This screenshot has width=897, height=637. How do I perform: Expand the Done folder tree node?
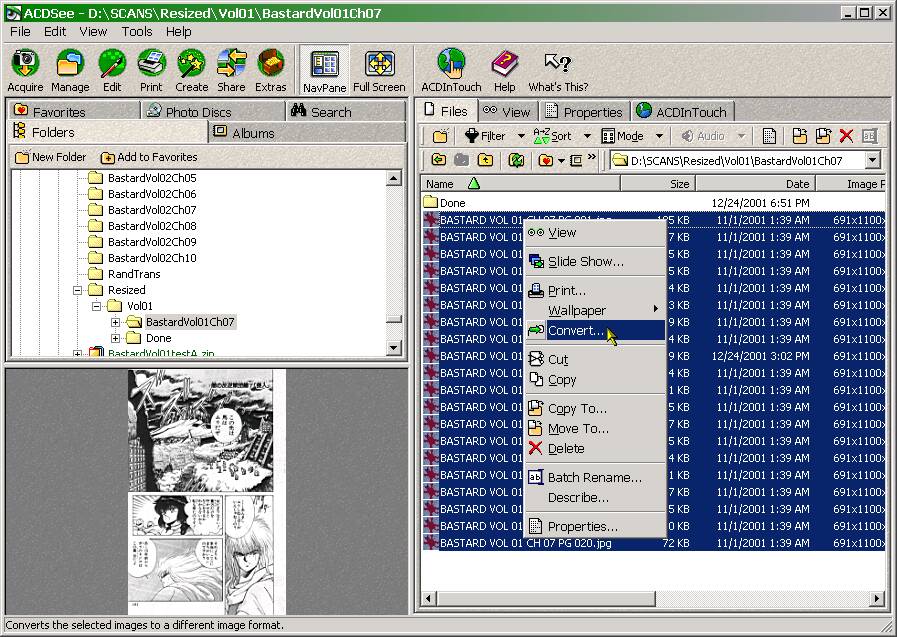click(x=115, y=338)
